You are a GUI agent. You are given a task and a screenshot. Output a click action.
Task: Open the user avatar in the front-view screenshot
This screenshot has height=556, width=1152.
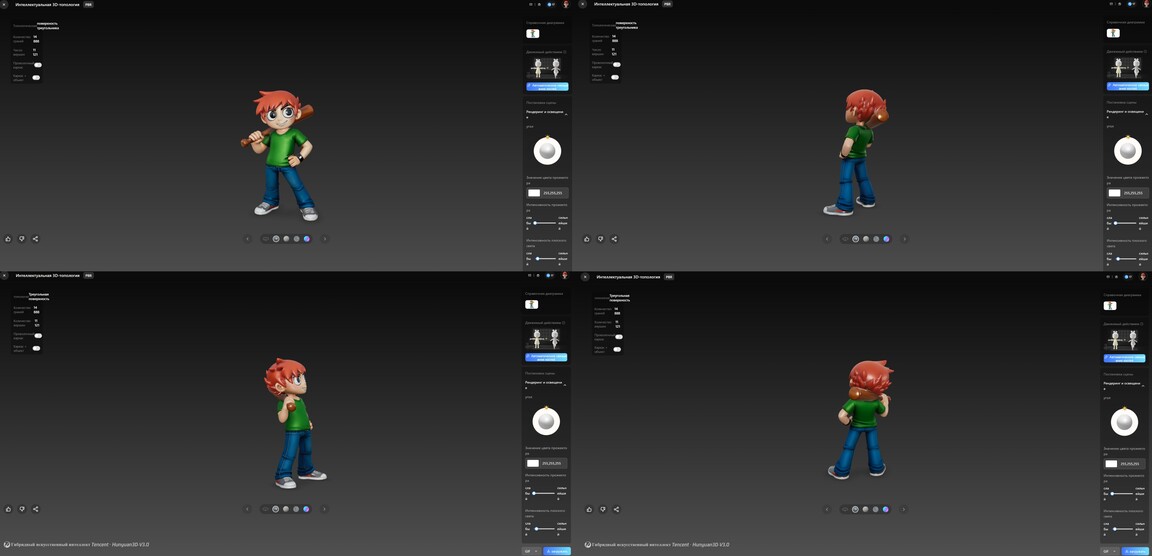click(x=566, y=4)
